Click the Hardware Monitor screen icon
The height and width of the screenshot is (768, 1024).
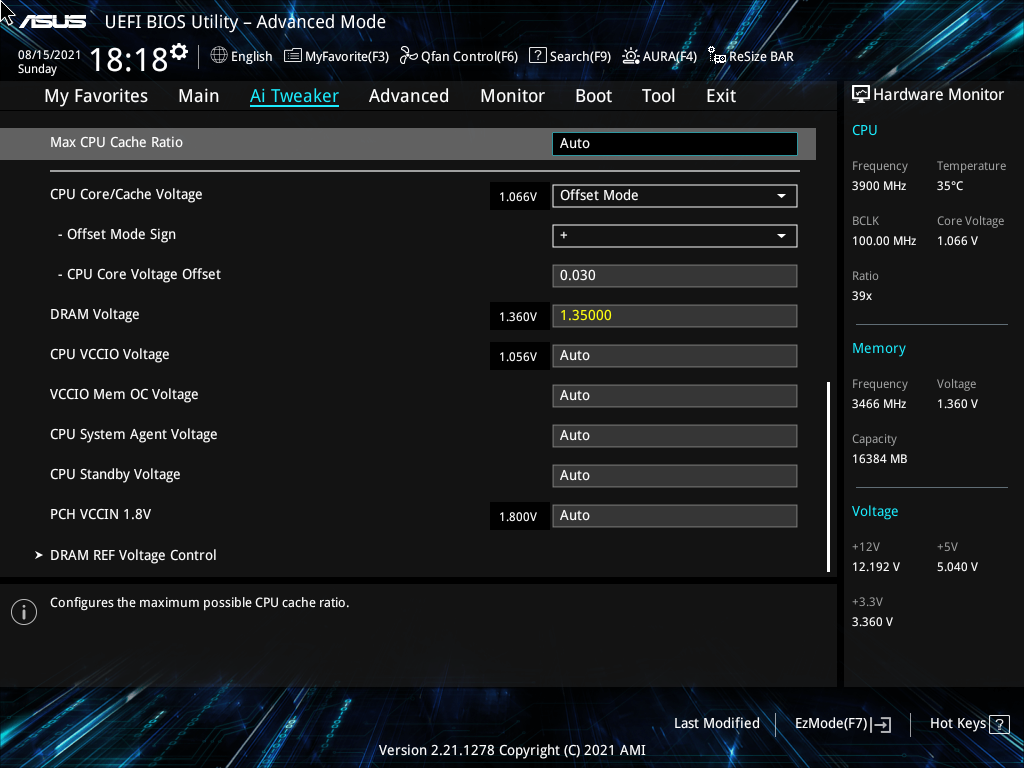coord(861,95)
